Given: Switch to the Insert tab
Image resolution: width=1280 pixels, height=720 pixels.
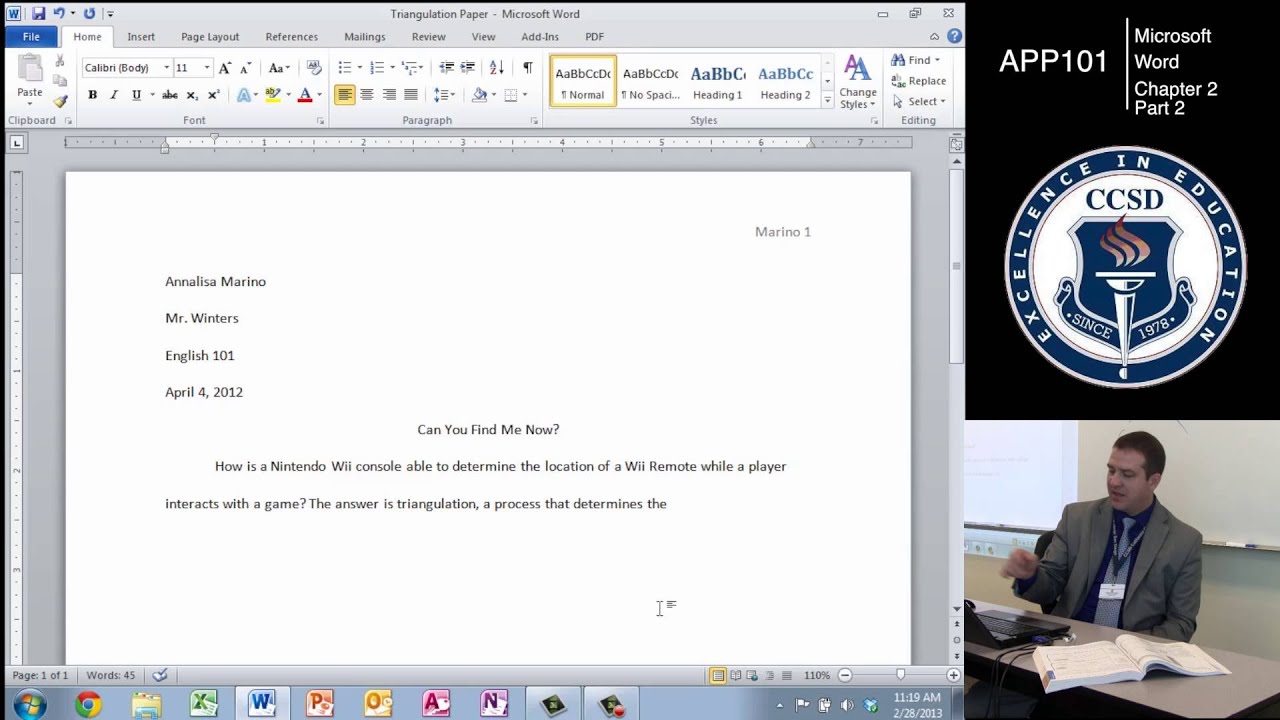Looking at the screenshot, I should pyautogui.click(x=141, y=37).
